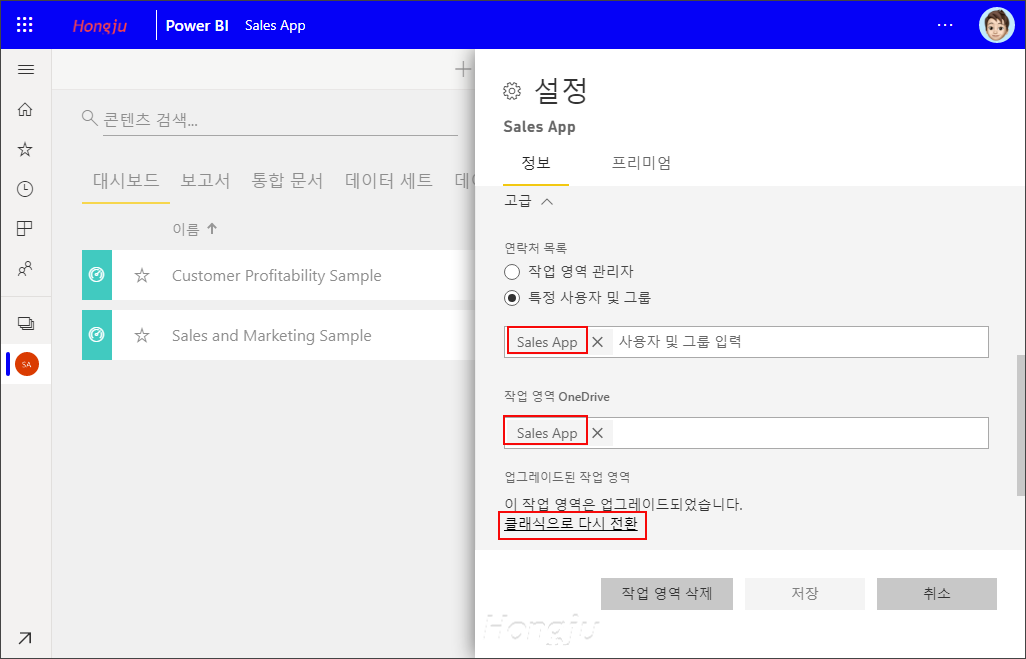Click the 취소 cancel button

(936, 594)
